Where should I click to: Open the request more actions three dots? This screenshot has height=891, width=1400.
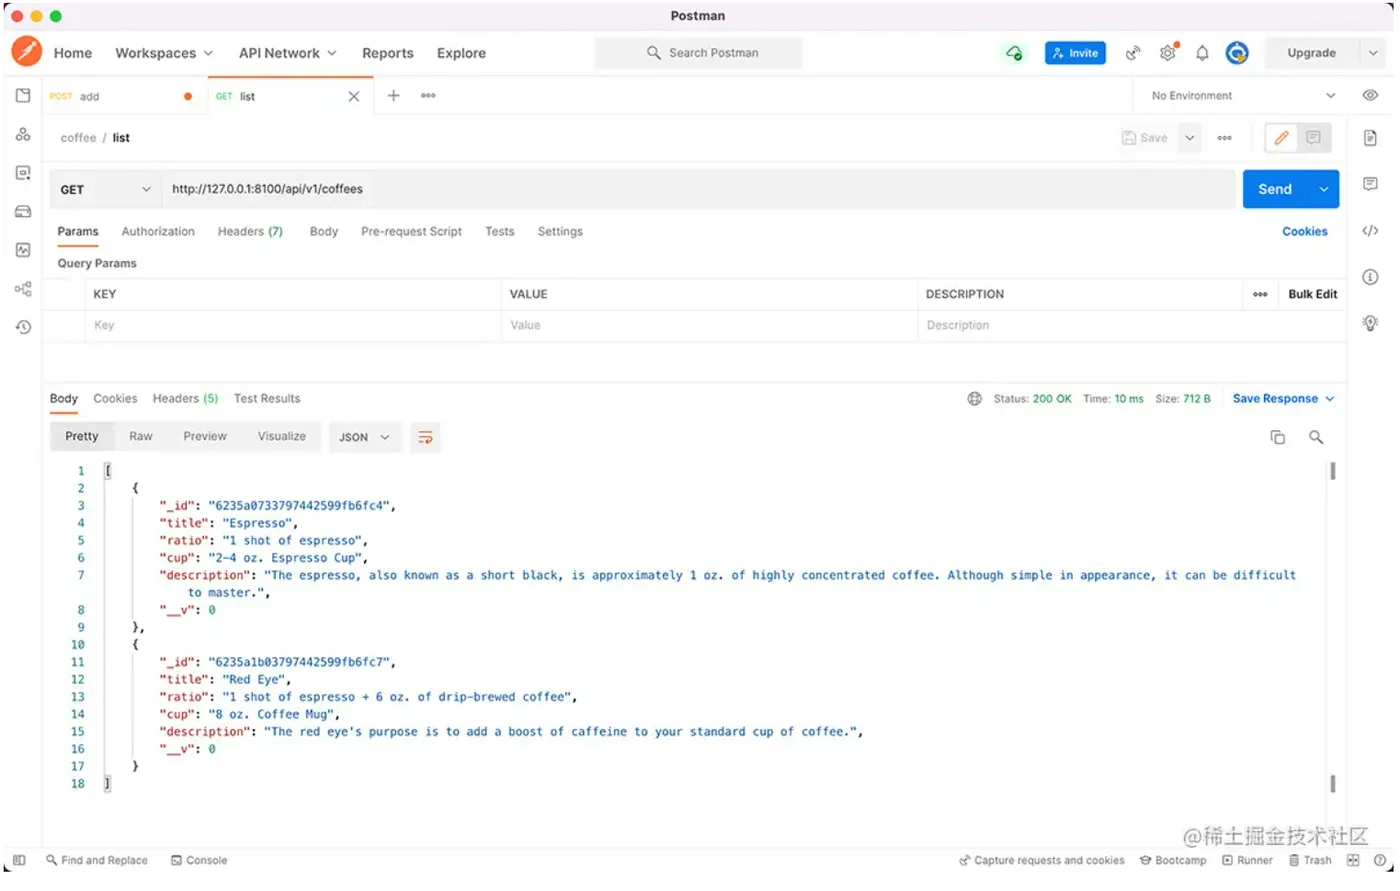click(1224, 138)
